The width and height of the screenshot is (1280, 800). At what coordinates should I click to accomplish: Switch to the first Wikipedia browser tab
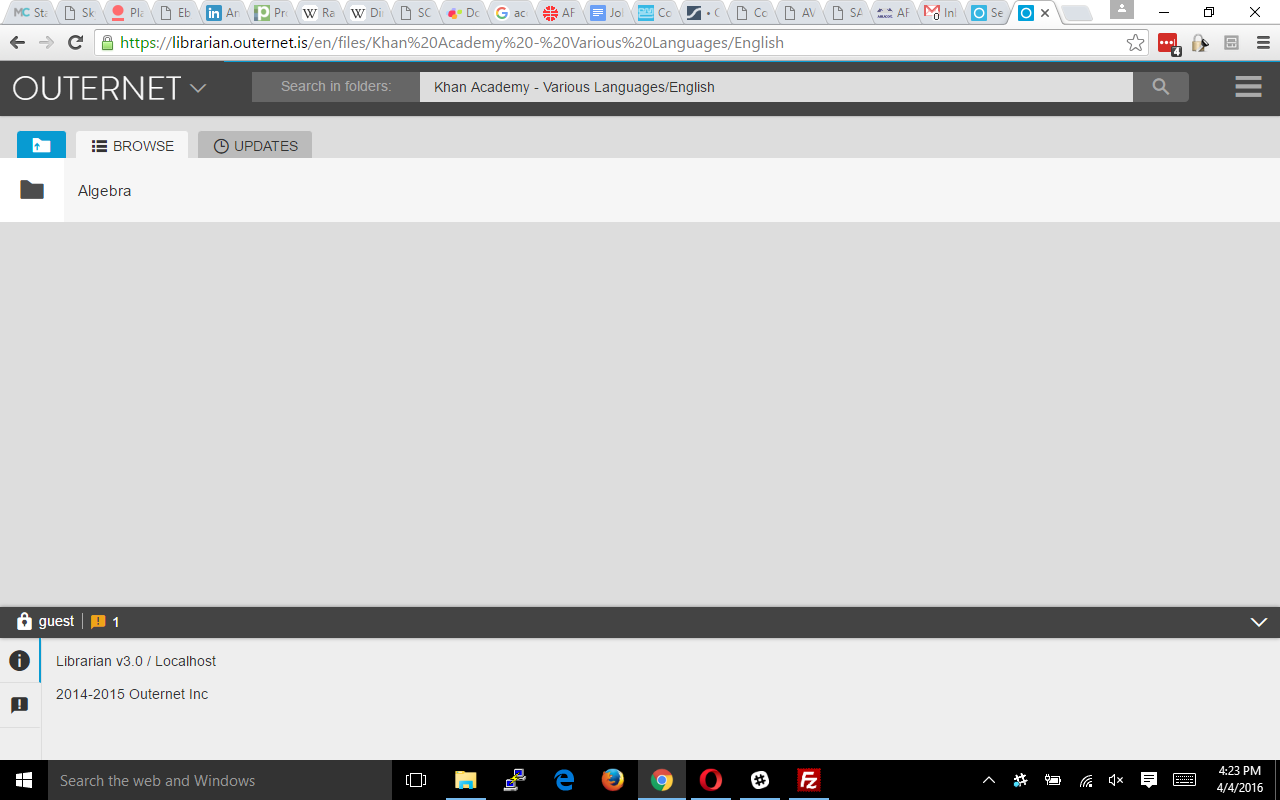click(318, 13)
